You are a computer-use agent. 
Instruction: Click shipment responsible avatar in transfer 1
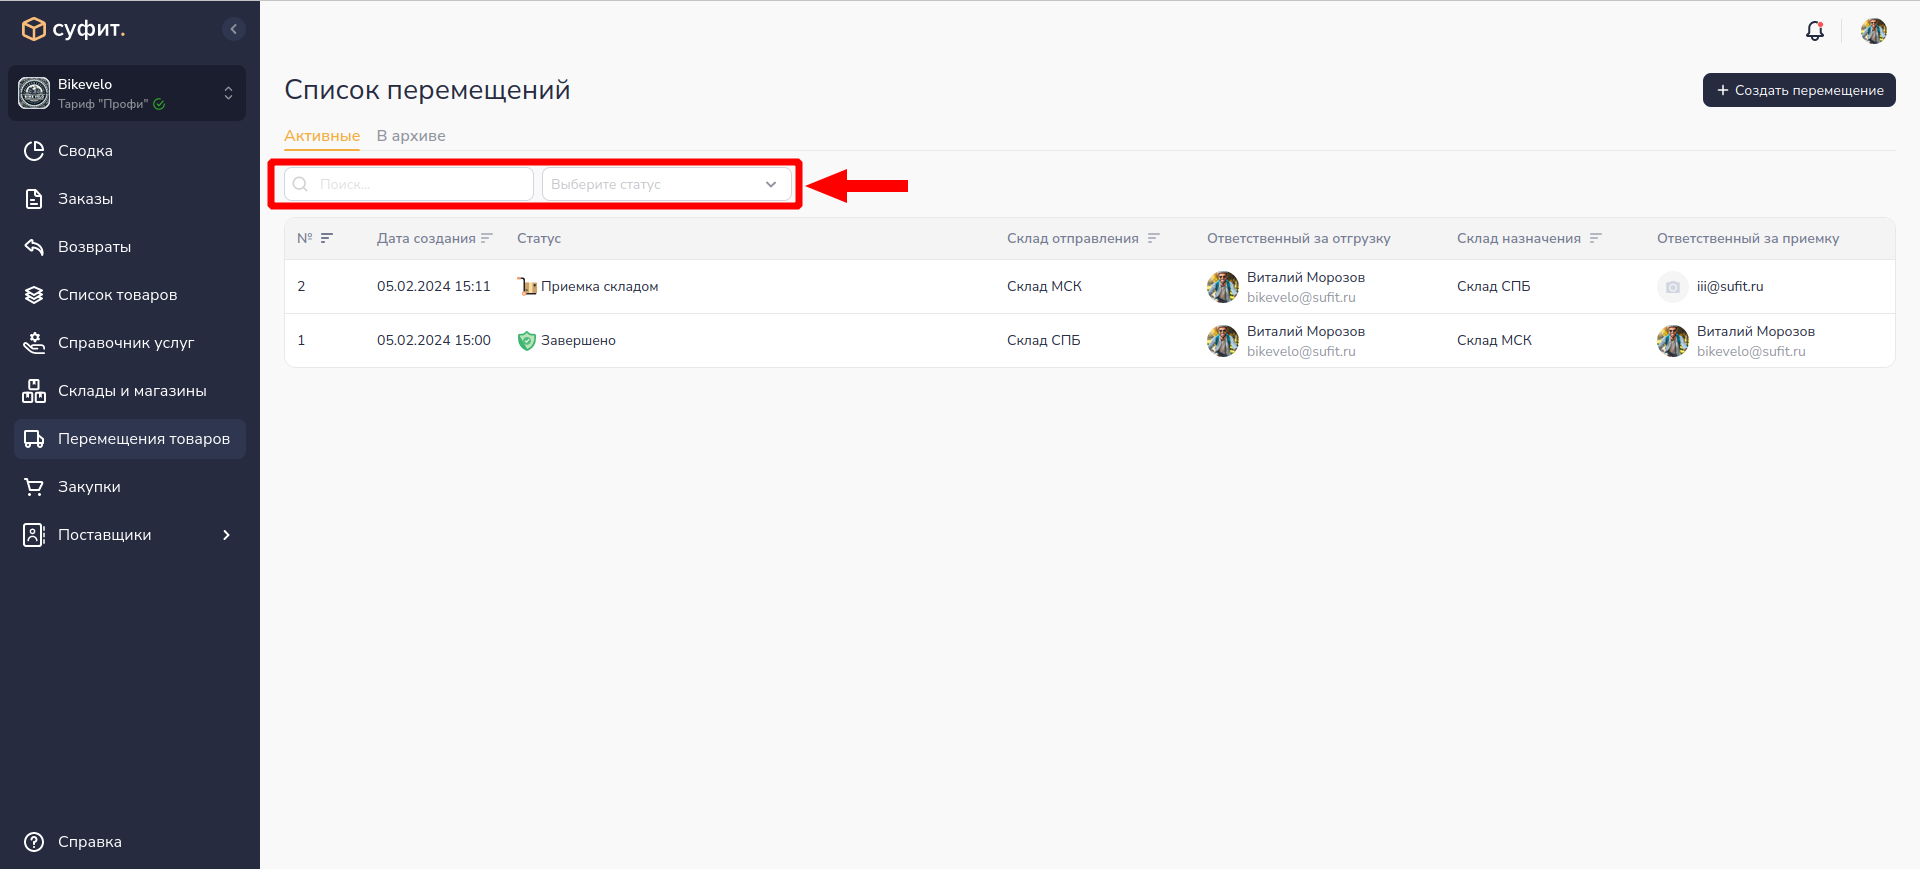[1223, 341]
